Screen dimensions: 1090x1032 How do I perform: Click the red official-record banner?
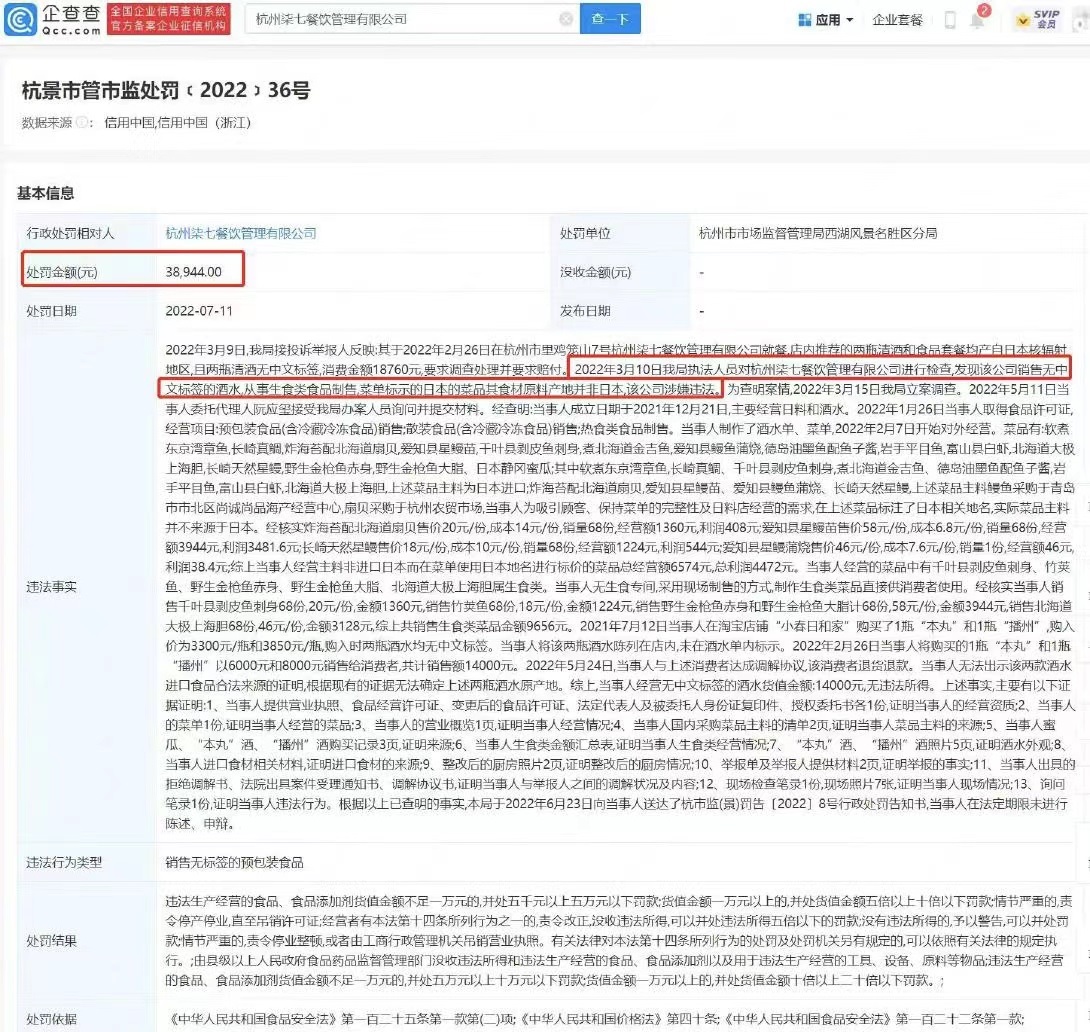pos(168,19)
